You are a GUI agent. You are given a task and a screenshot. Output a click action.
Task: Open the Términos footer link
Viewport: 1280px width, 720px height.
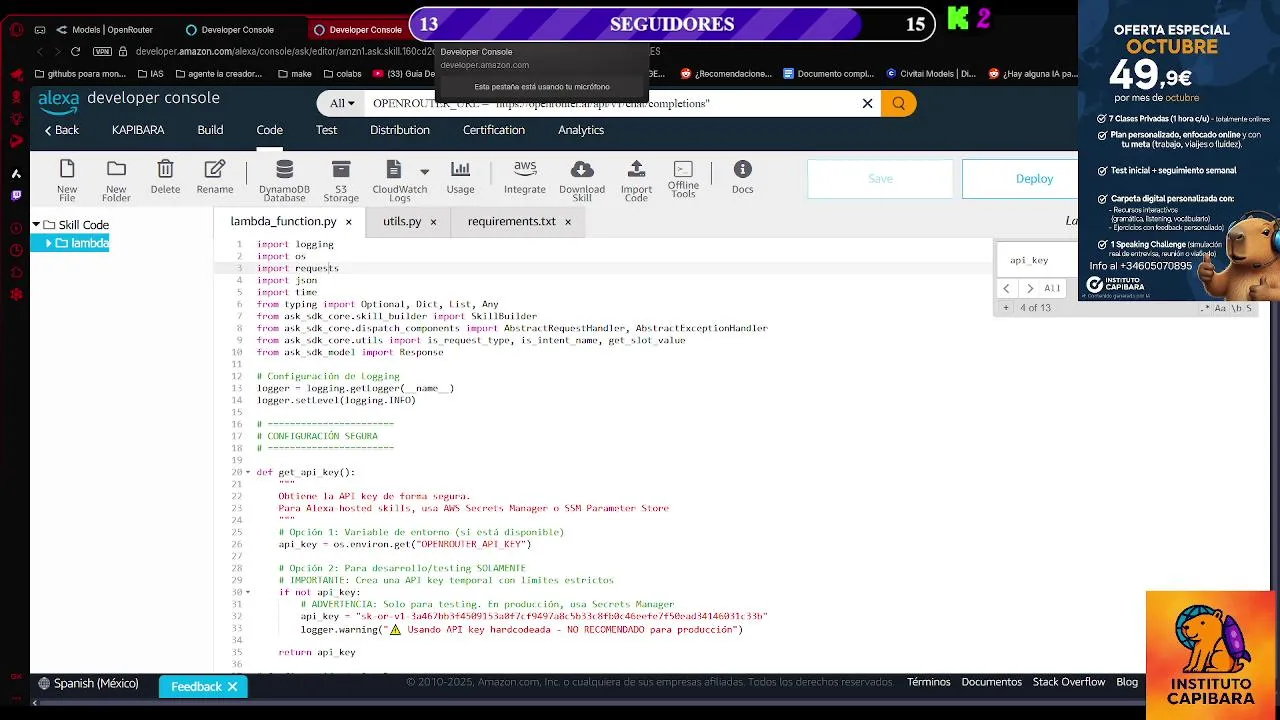click(929, 682)
